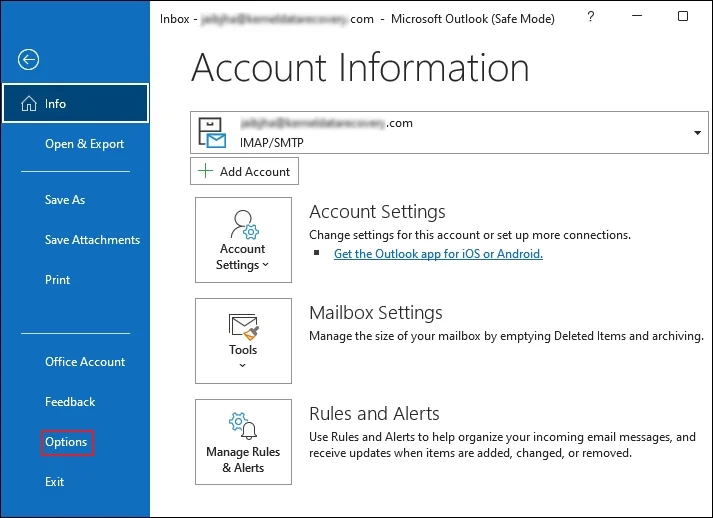Screen dimensions: 713x518
Task: Open the Open & Export menu
Action: 85,144
